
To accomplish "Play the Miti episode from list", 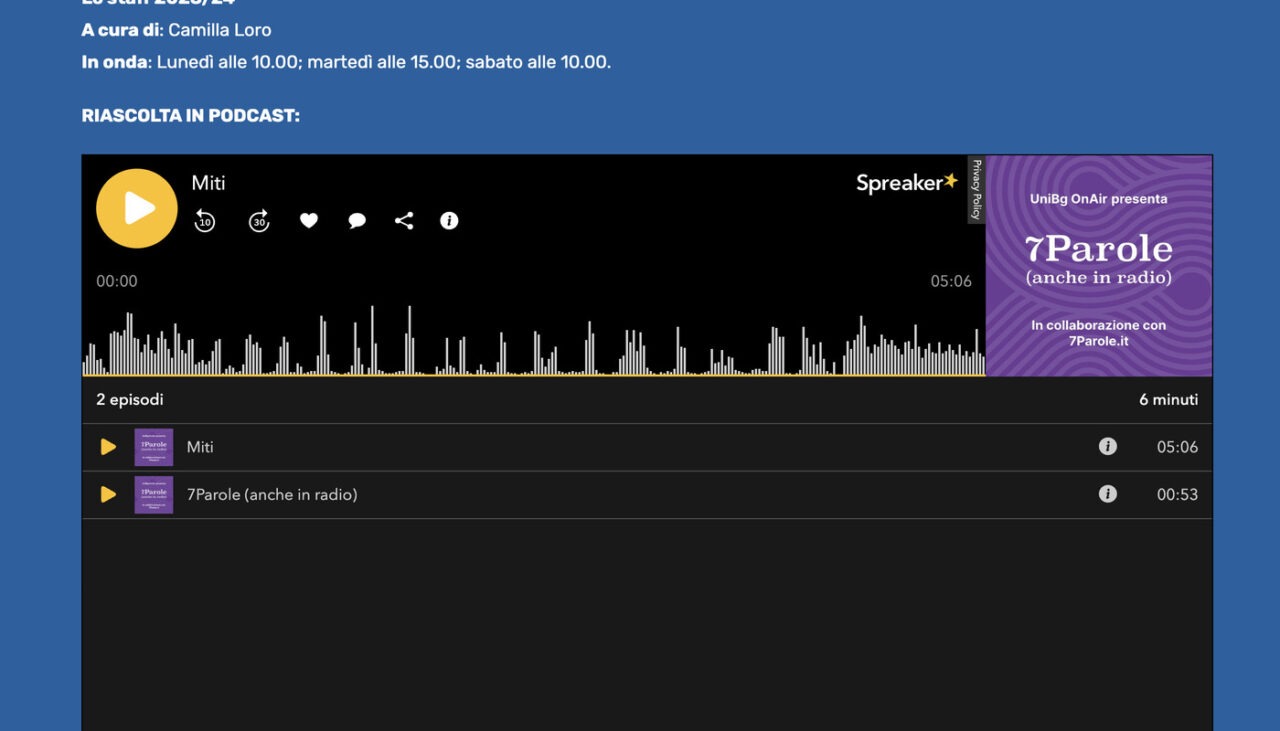I will pyautogui.click(x=108, y=447).
